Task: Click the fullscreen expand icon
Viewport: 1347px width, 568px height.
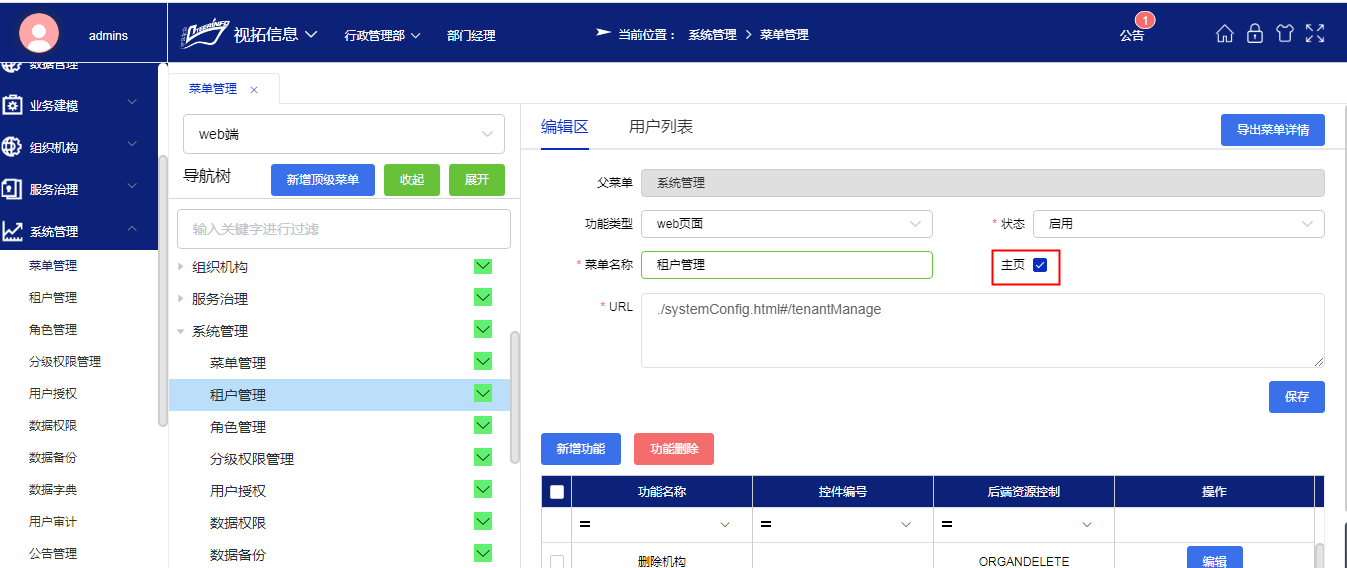Action: tap(1315, 33)
